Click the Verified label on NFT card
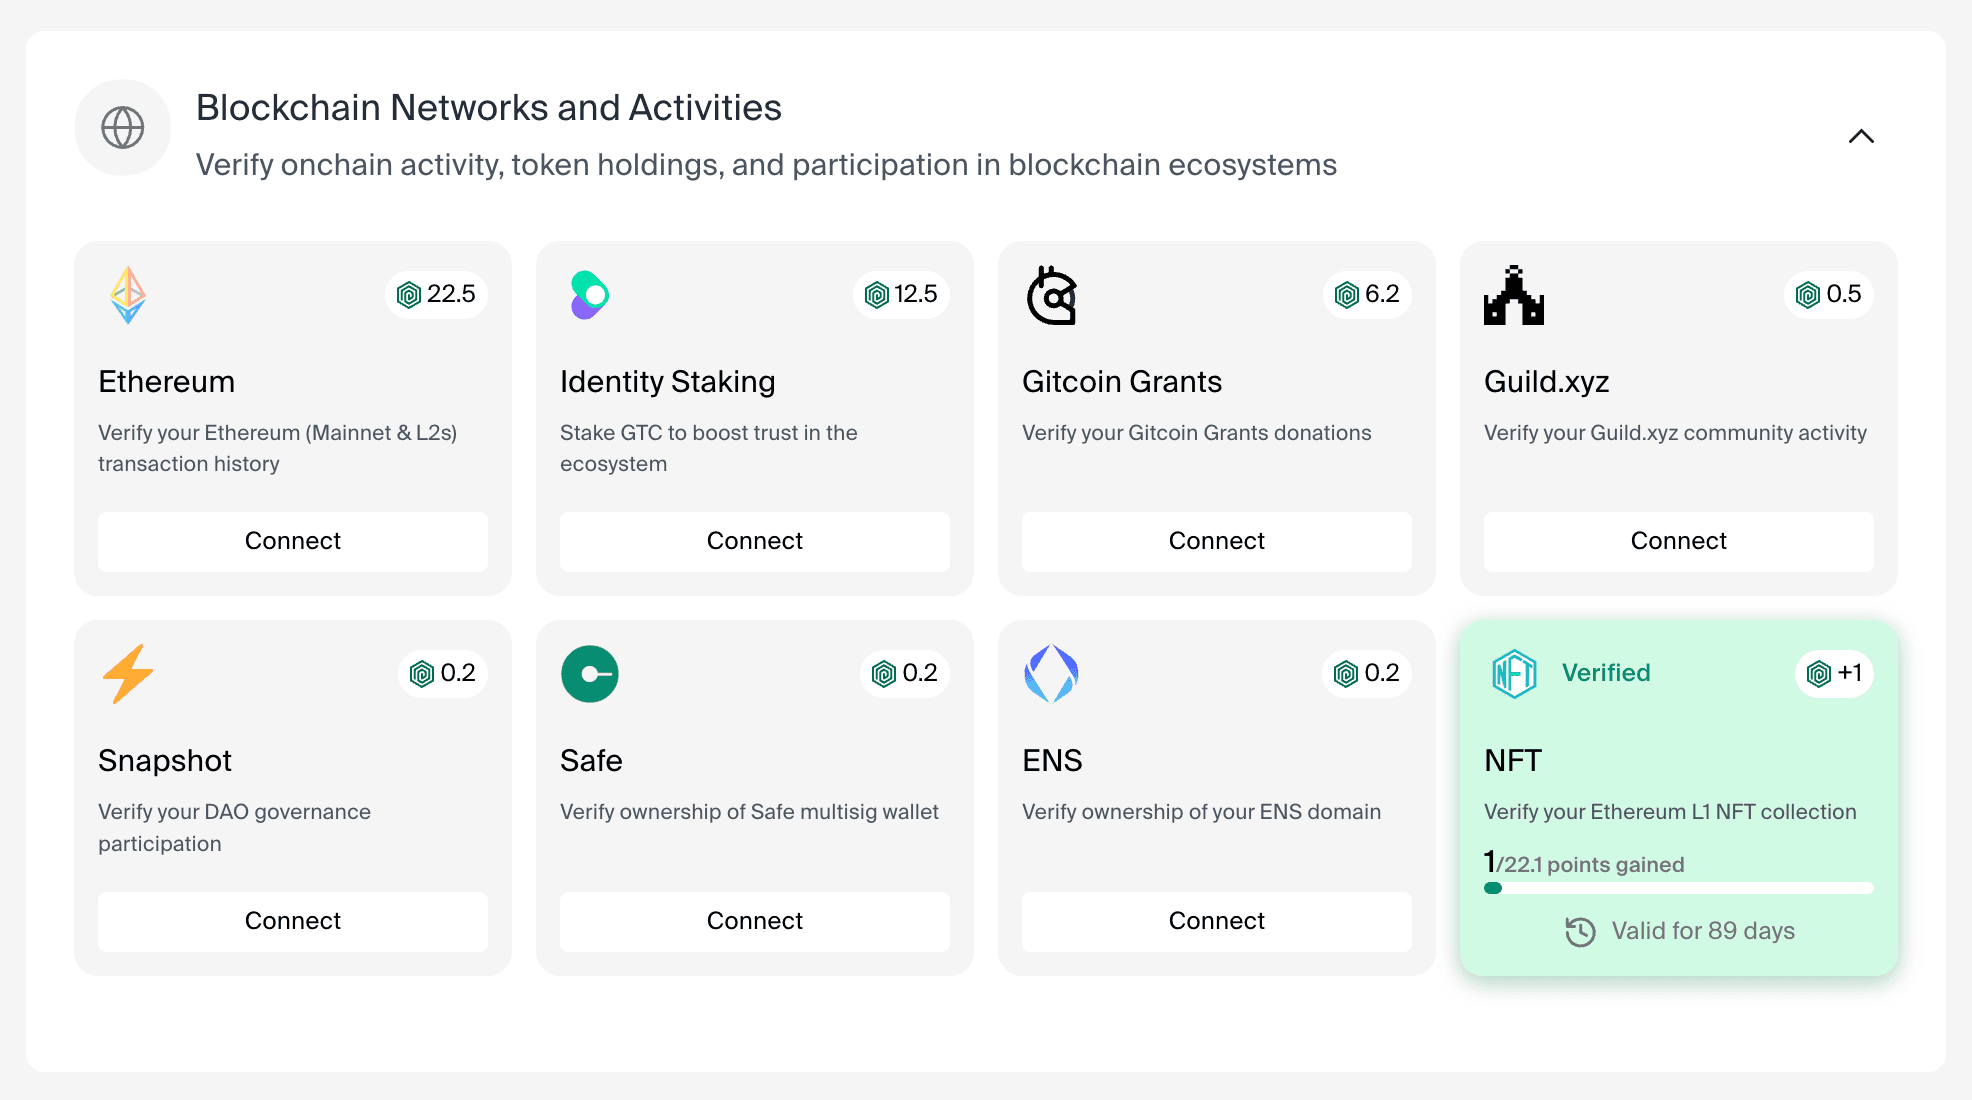 click(x=1606, y=673)
